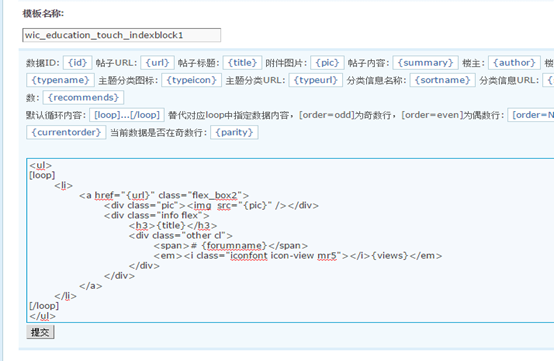
Task: Click the 提交 submit button
Action: [x=40, y=332]
